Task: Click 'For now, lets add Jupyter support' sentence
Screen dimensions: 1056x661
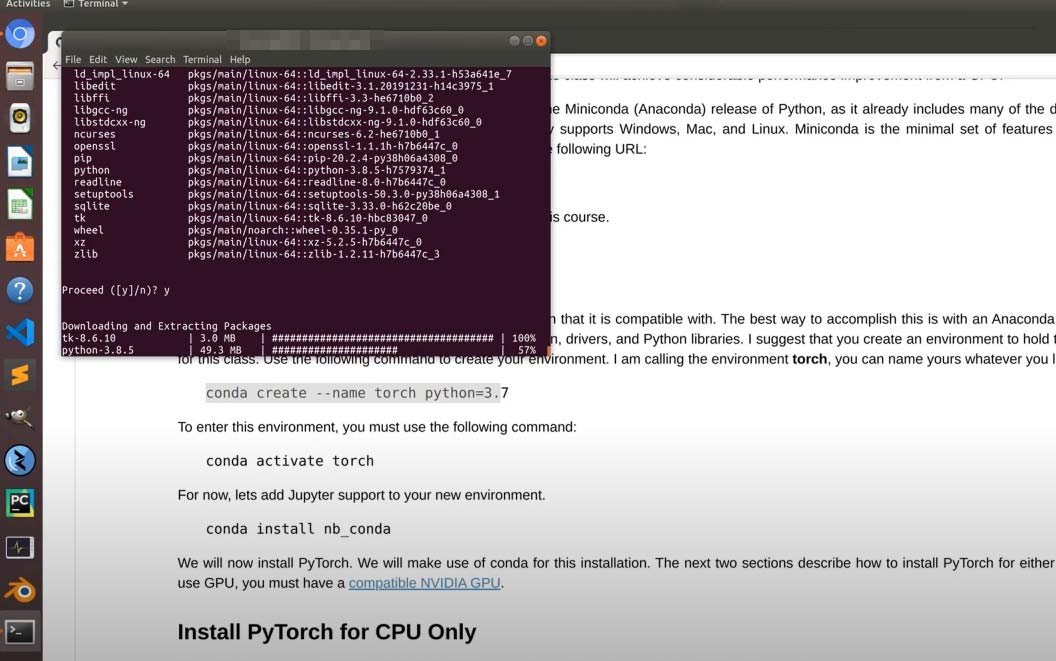Action: click(x=362, y=495)
